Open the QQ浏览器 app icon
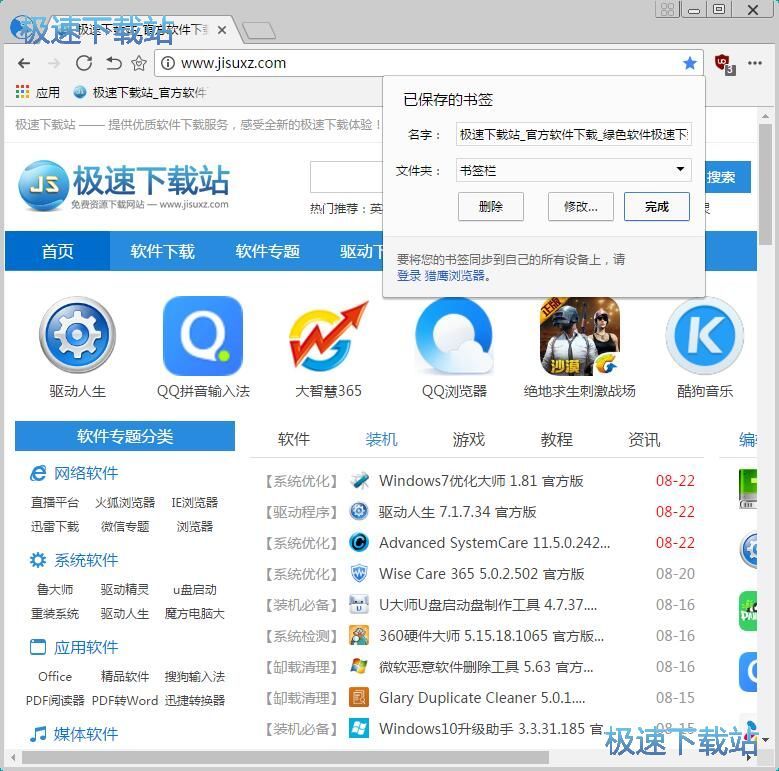This screenshot has height=771, width=779. 454,336
